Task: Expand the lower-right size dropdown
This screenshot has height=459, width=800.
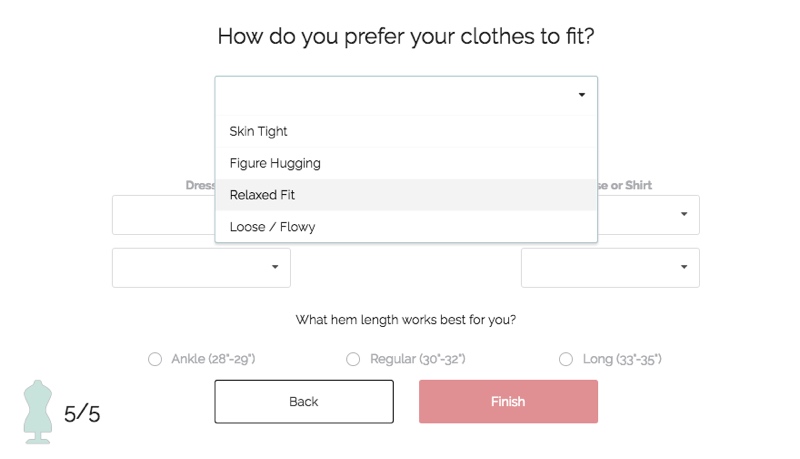Action: click(610, 268)
